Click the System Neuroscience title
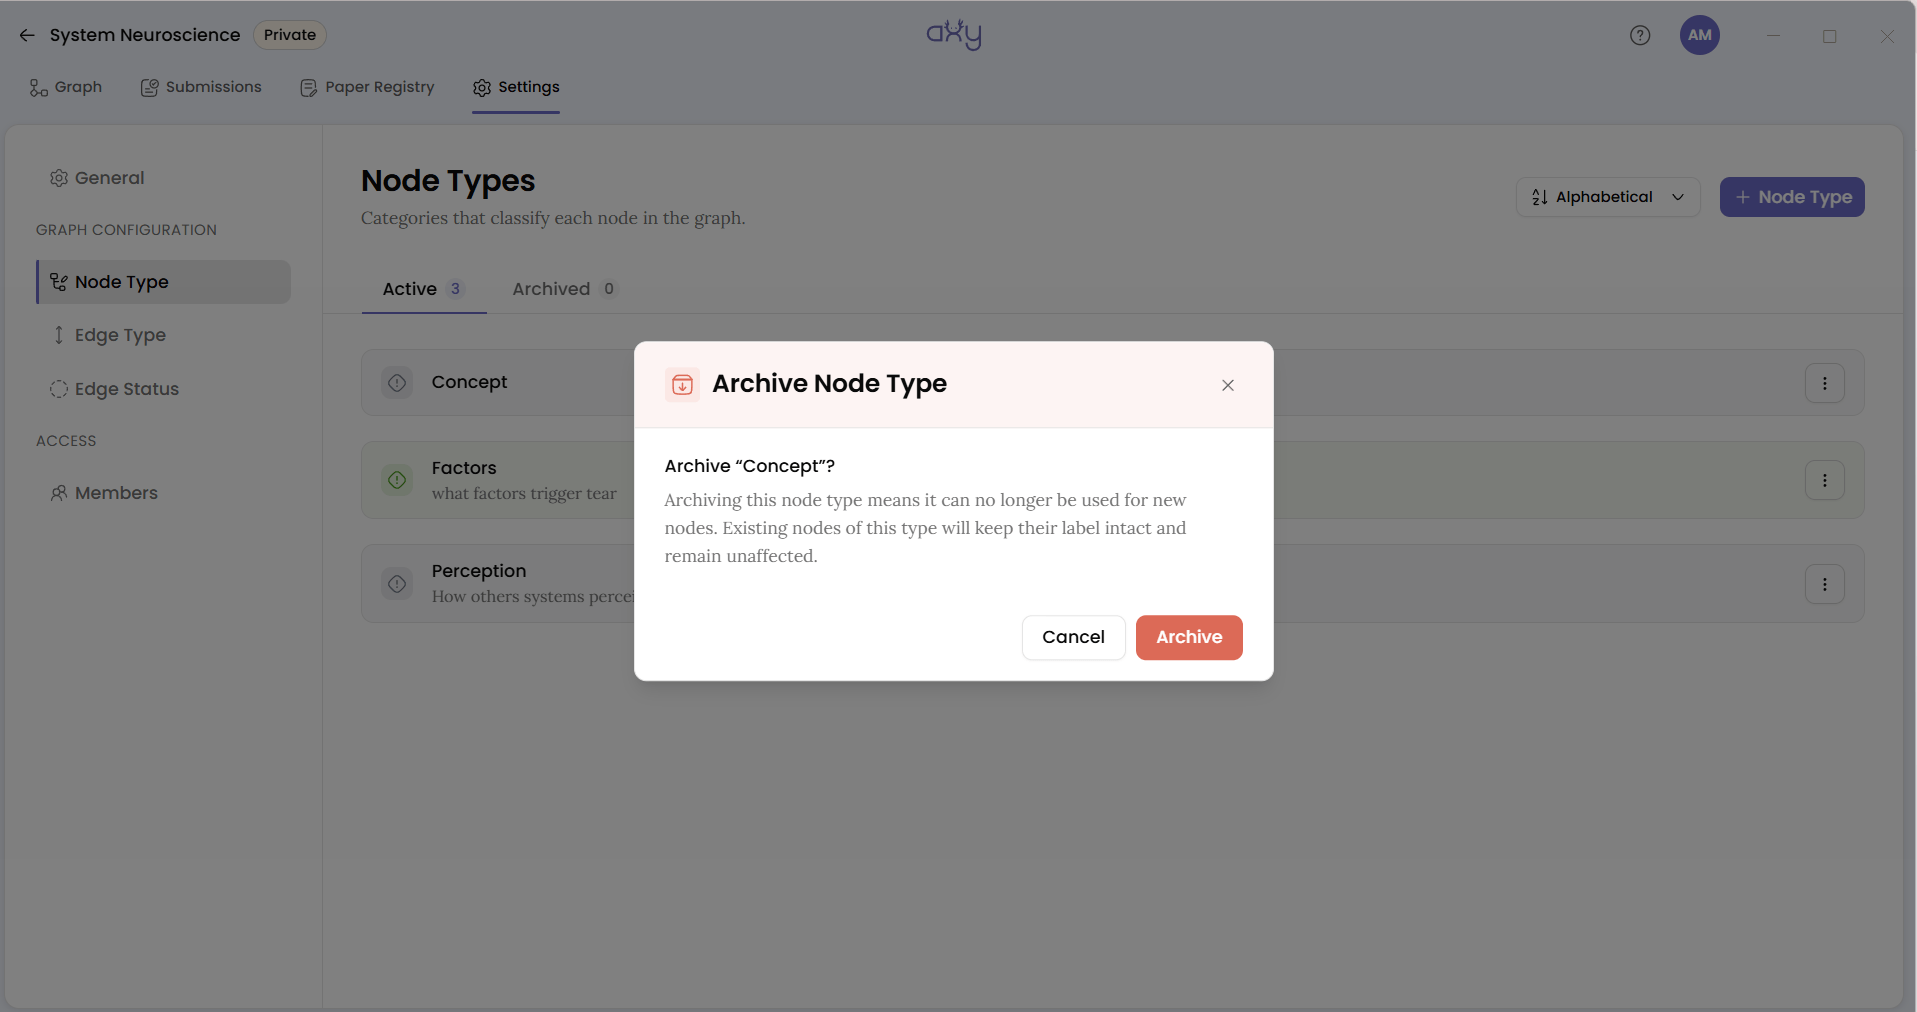The width and height of the screenshot is (1917, 1012). (145, 35)
